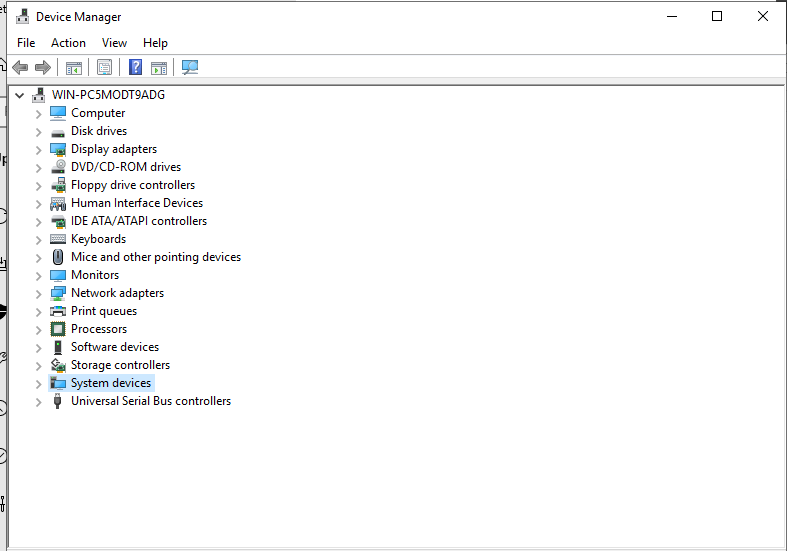The height and width of the screenshot is (551, 787).
Task: Scan for hardware changes via monitor icon
Action: (x=190, y=67)
